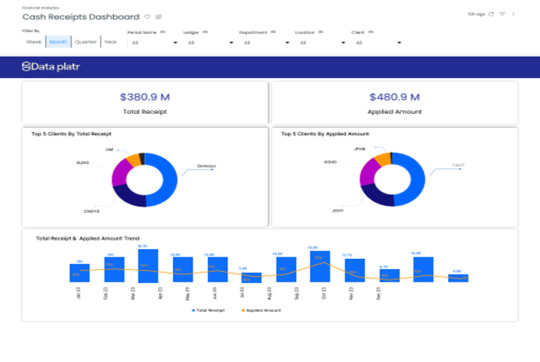540x362 pixels.
Task: Open the three-dot dashboard options menu
Action: click(513, 14)
